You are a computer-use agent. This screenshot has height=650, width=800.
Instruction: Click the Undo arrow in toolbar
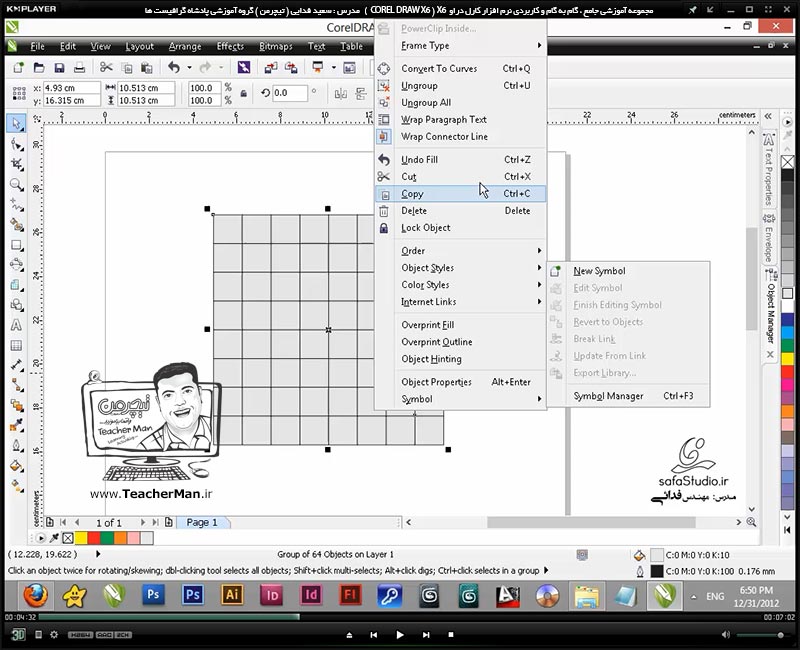174,67
